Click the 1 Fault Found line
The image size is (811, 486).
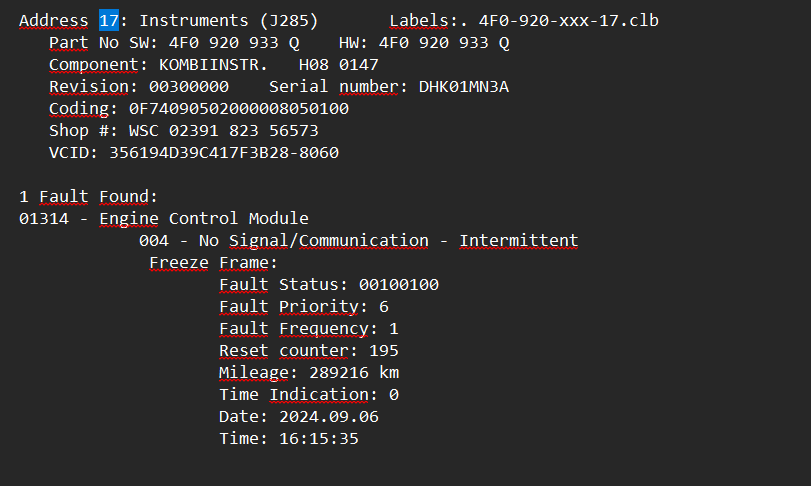[88, 196]
